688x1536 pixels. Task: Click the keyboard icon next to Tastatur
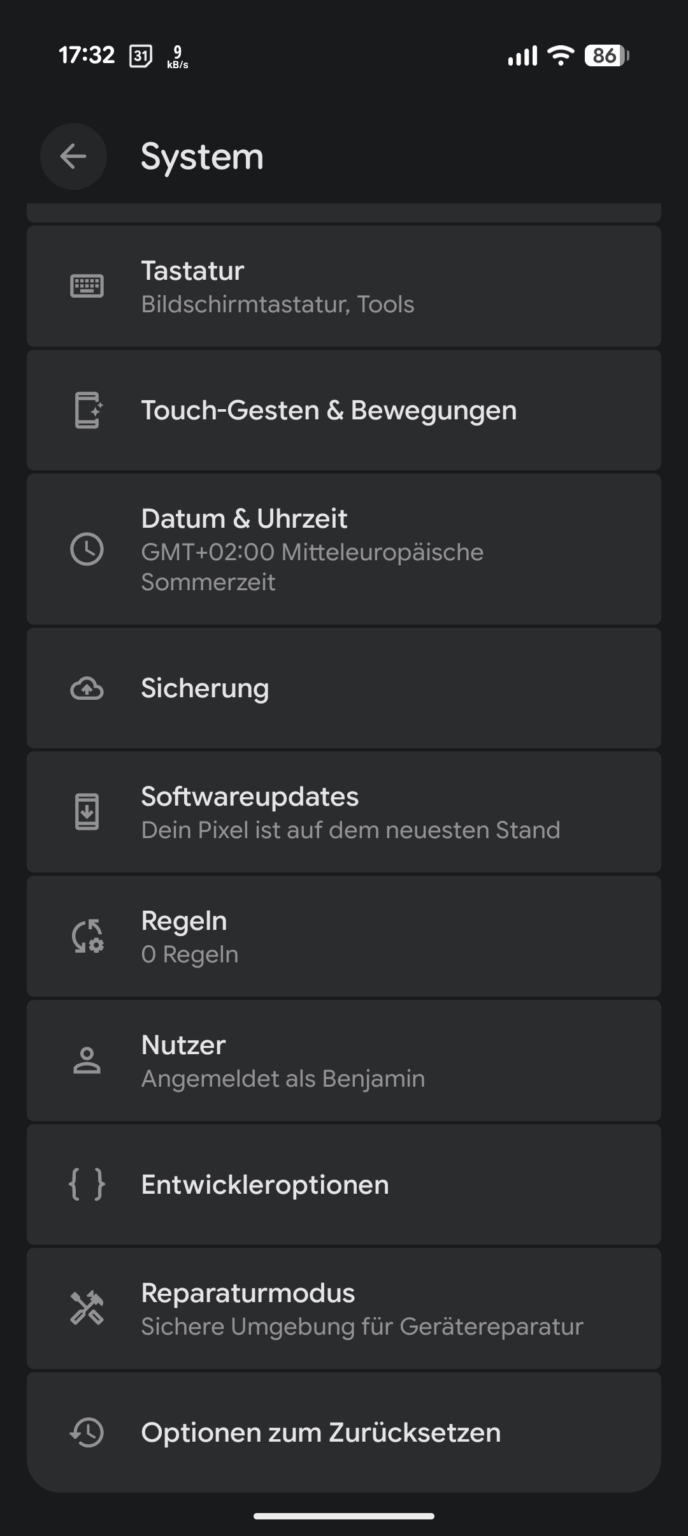[87, 286]
